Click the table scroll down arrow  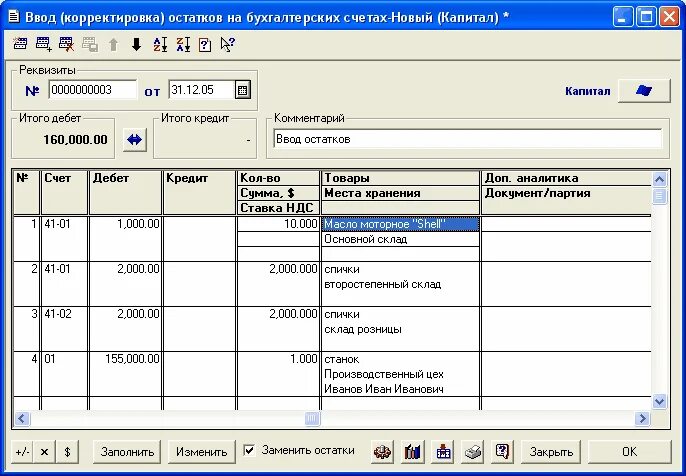pyautogui.click(x=659, y=401)
